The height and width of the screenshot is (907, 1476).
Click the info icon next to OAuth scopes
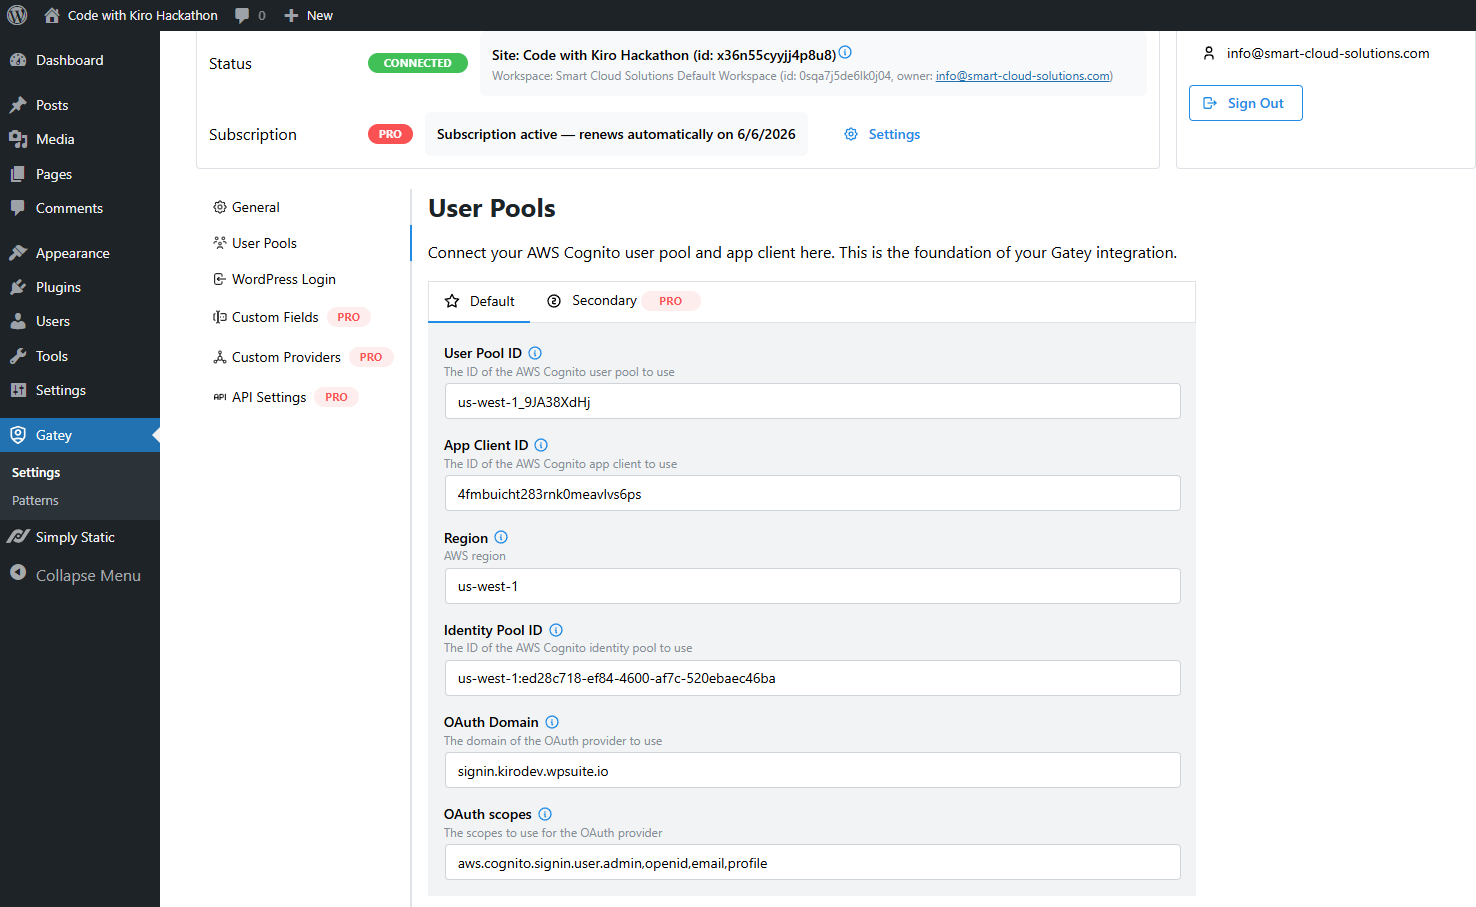(x=545, y=814)
